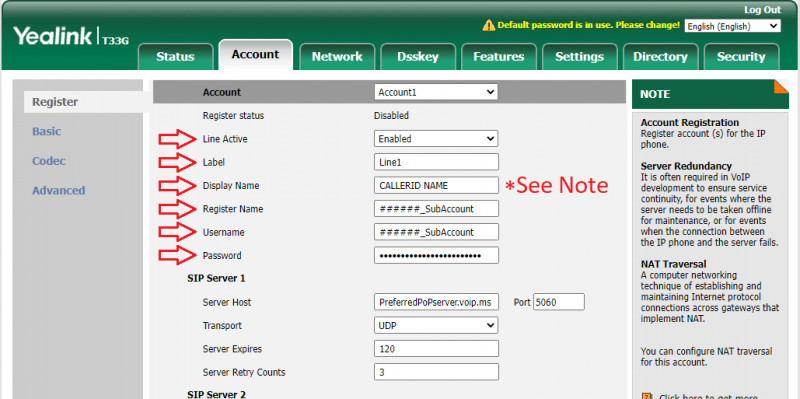The image size is (800, 399).
Task: Click the Register status label
Action: pos(233,116)
